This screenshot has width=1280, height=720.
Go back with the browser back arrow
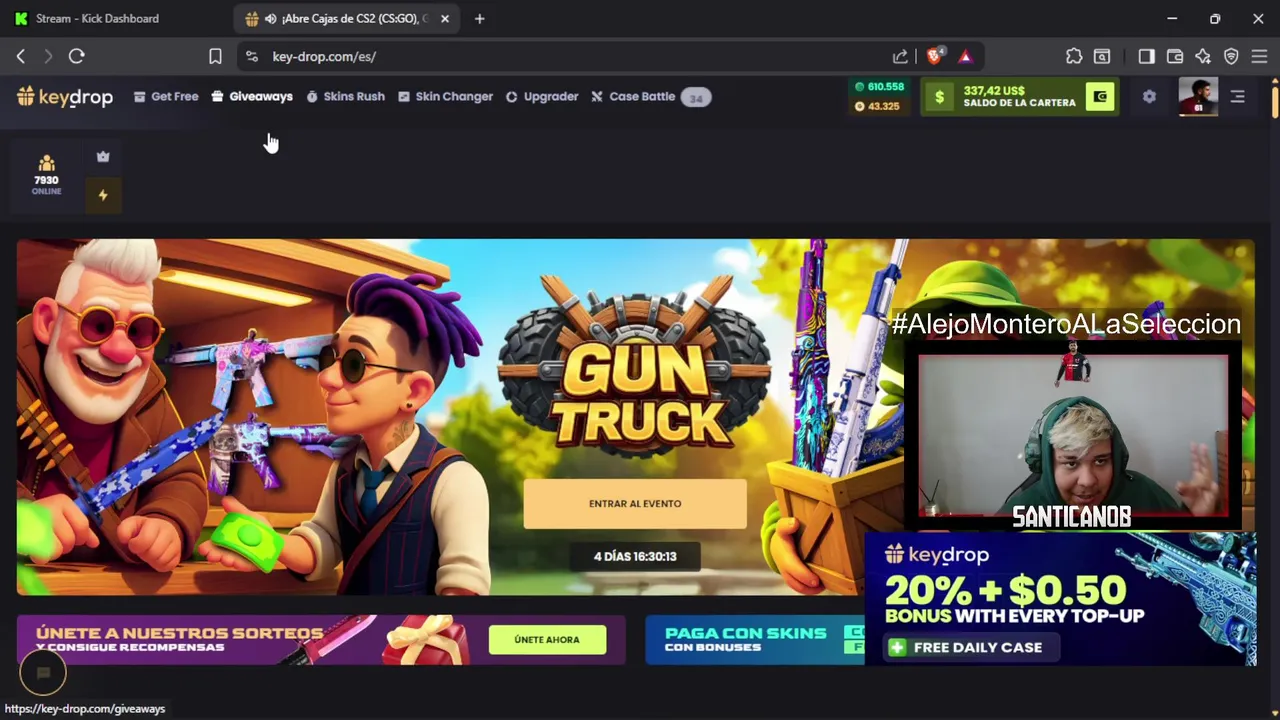coord(21,57)
